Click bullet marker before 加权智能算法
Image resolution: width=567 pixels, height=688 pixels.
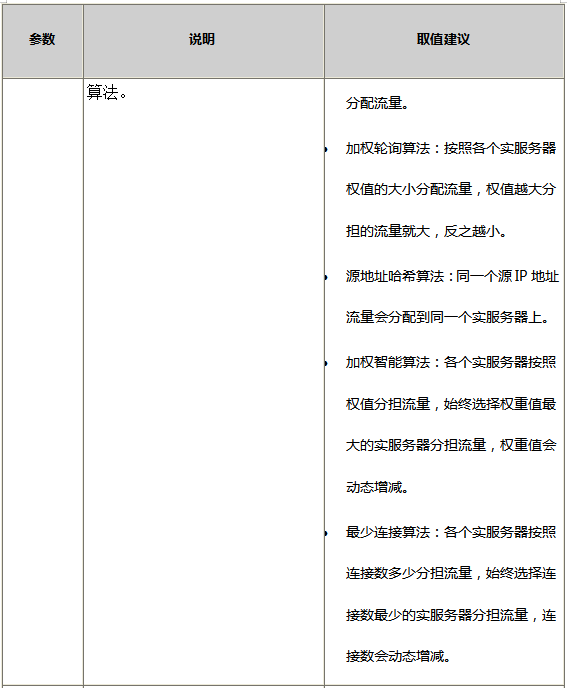coord(326,364)
